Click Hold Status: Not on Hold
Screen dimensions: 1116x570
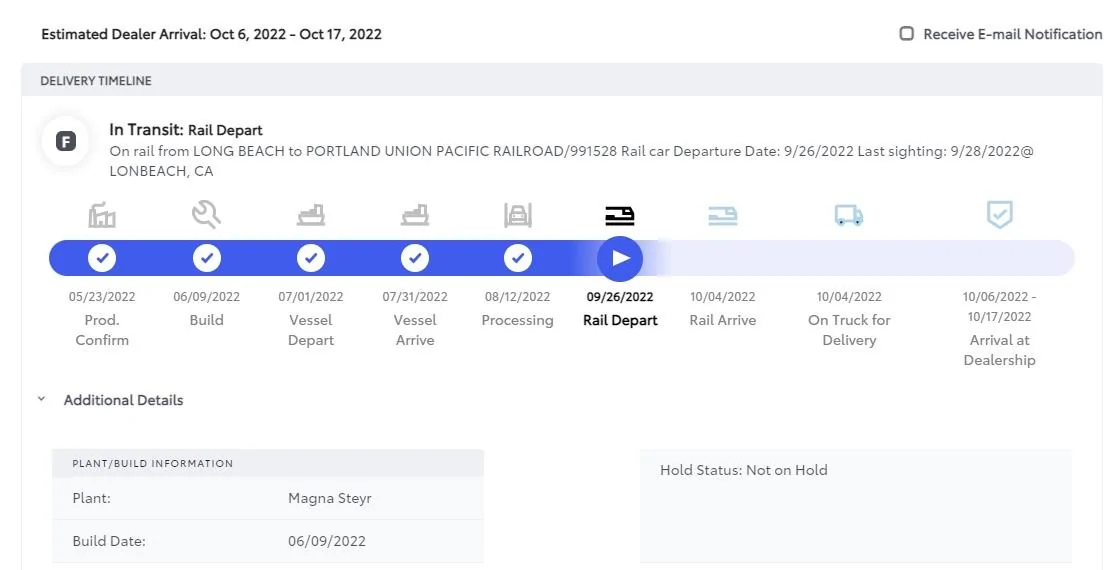pyautogui.click(x=744, y=470)
